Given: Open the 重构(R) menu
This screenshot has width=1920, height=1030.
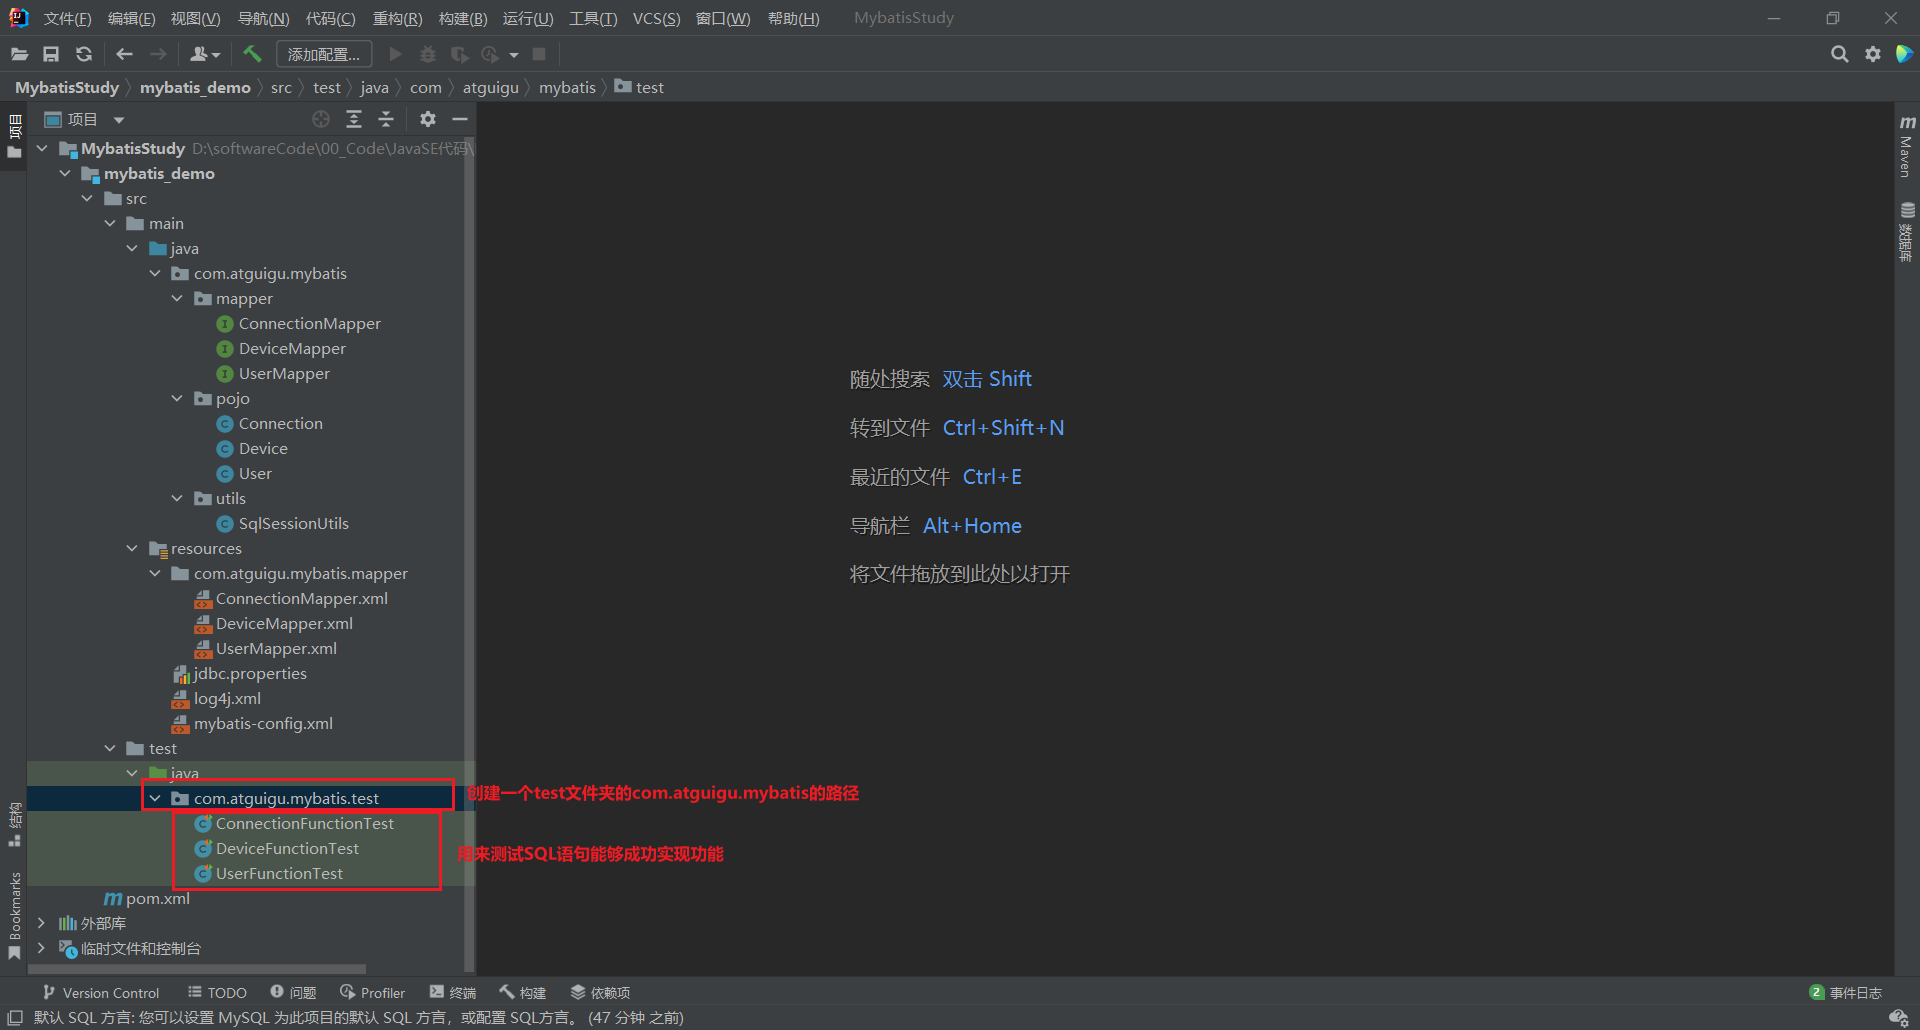Looking at the screenshot, I should (x=397, y=19).
